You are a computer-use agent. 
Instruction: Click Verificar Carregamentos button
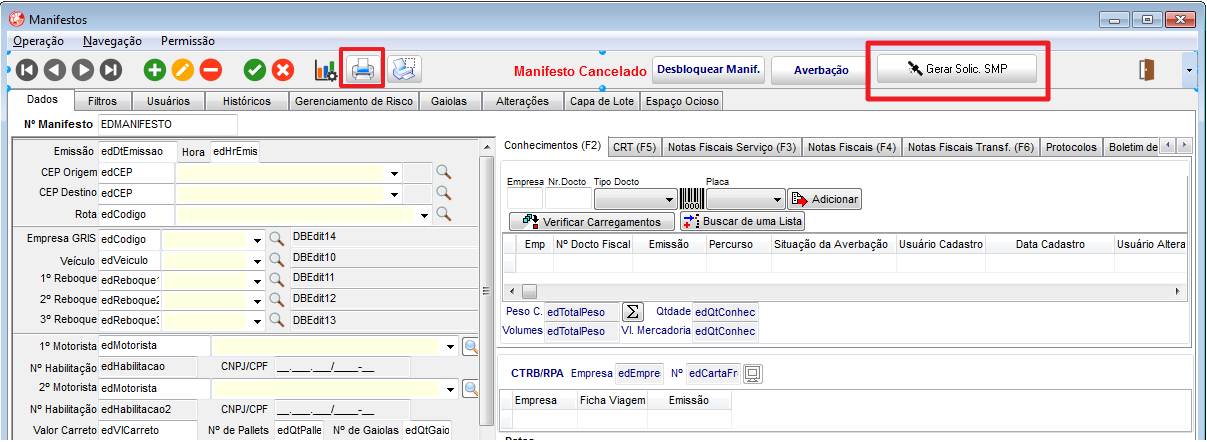pos(592,221)
